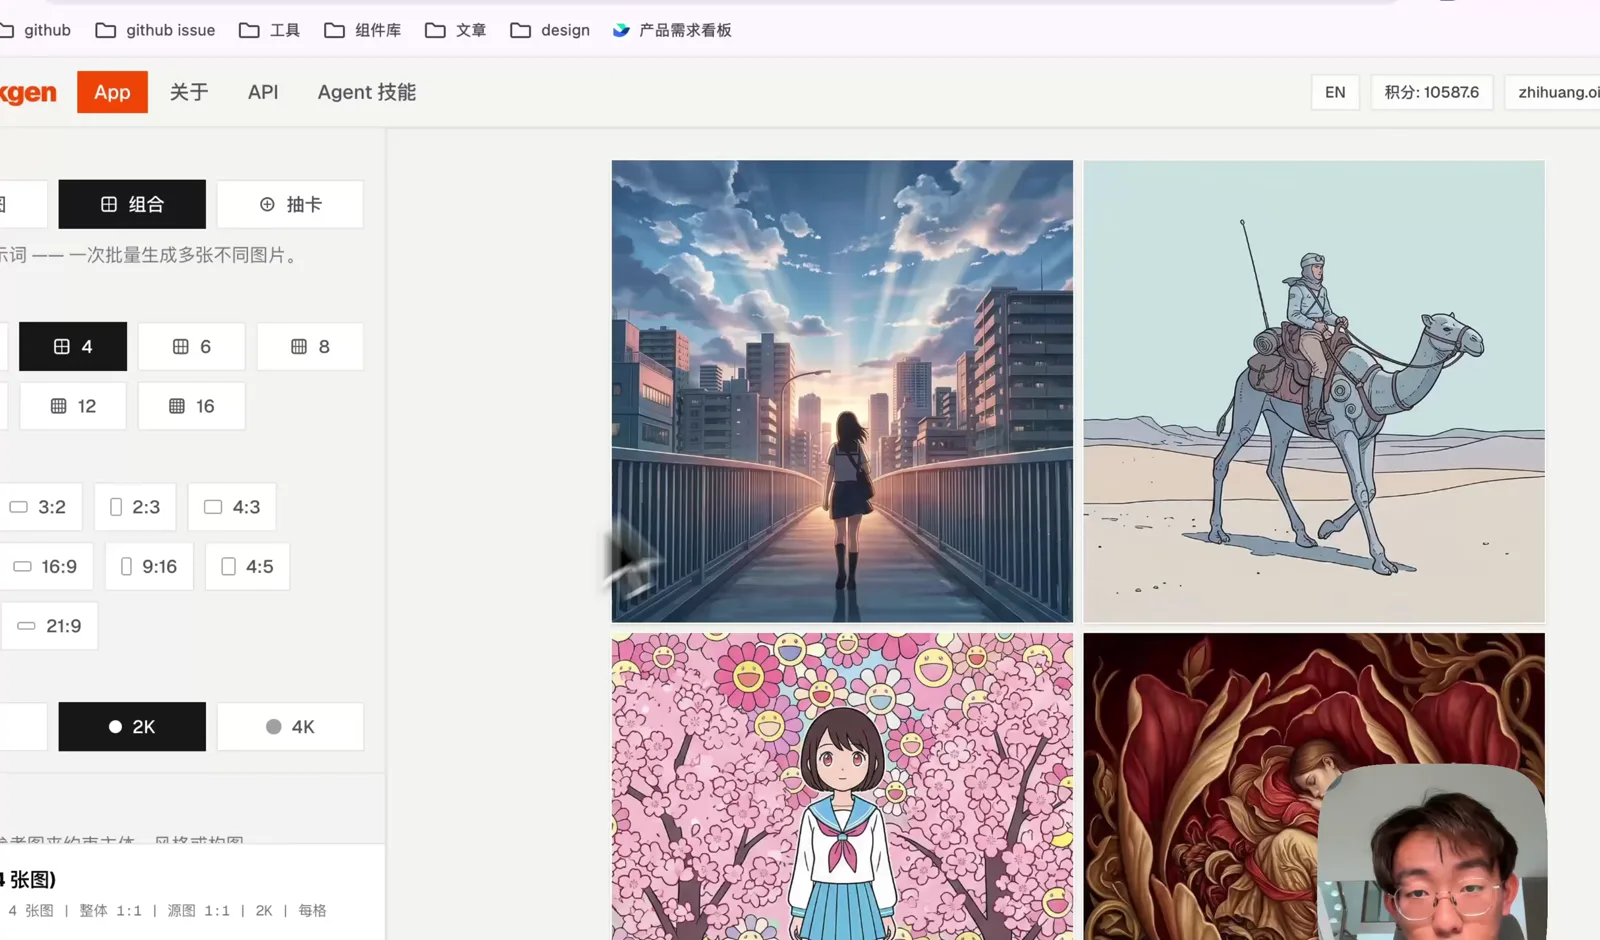
Task: Select the 组合 mode tab
Action: pyautogui.click(x=132, y=204)
